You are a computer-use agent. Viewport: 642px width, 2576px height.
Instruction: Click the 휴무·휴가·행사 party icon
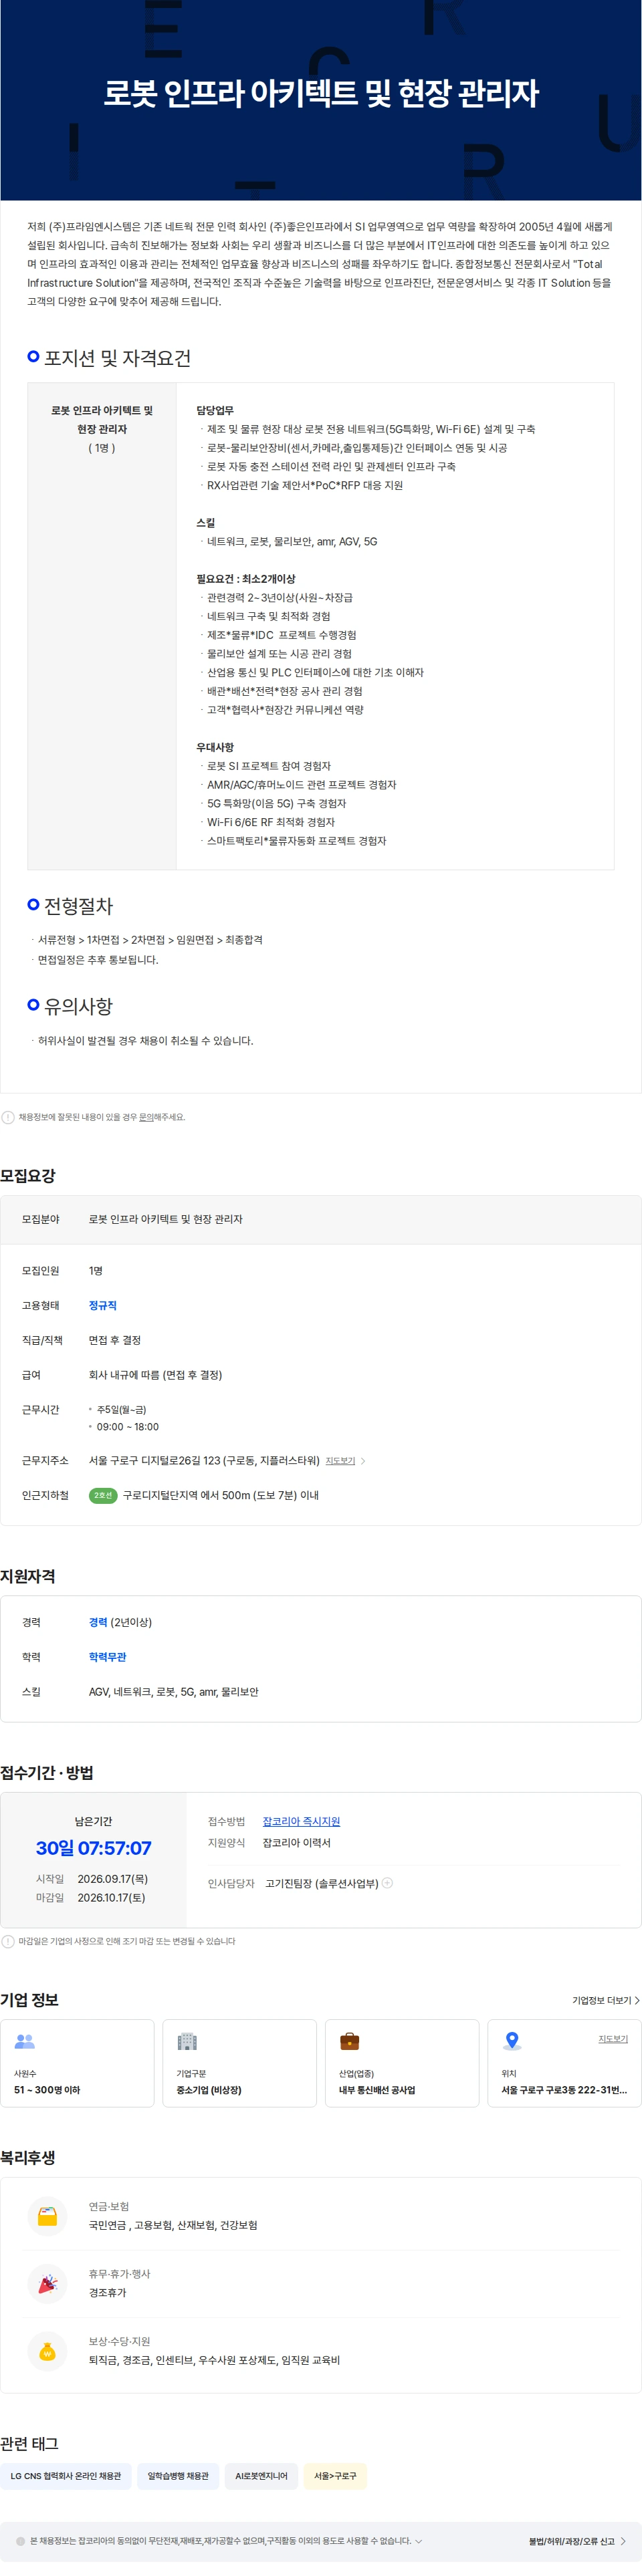47,2284
